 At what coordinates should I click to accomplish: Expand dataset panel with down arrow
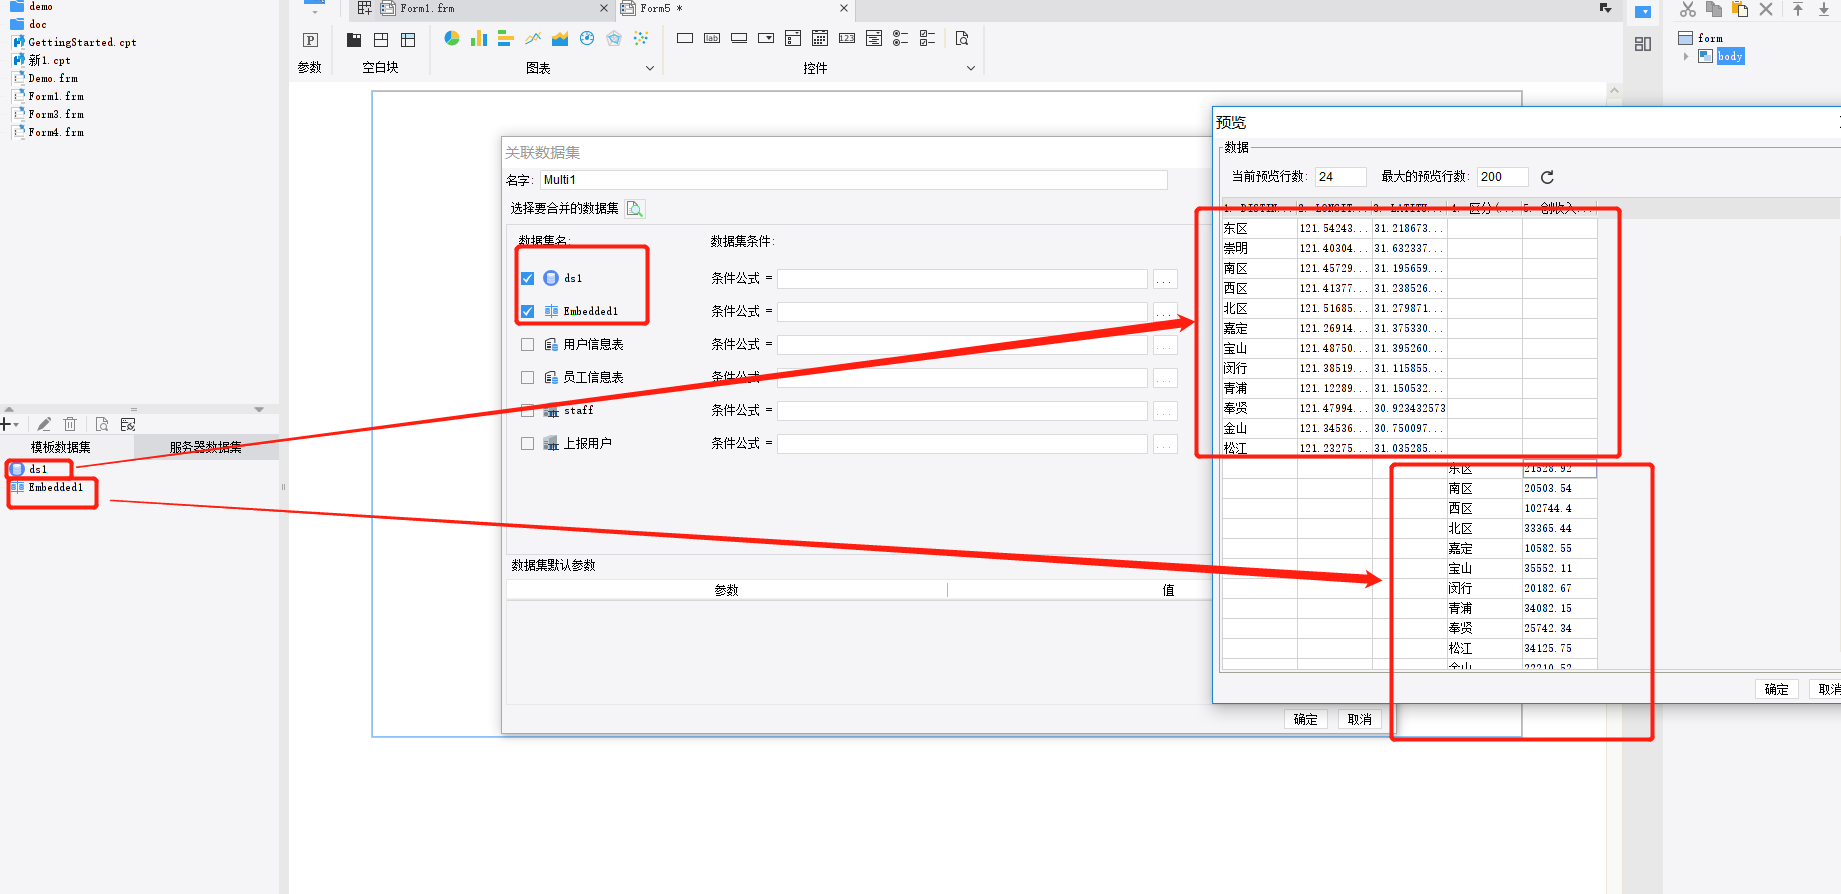coord(259,409)
